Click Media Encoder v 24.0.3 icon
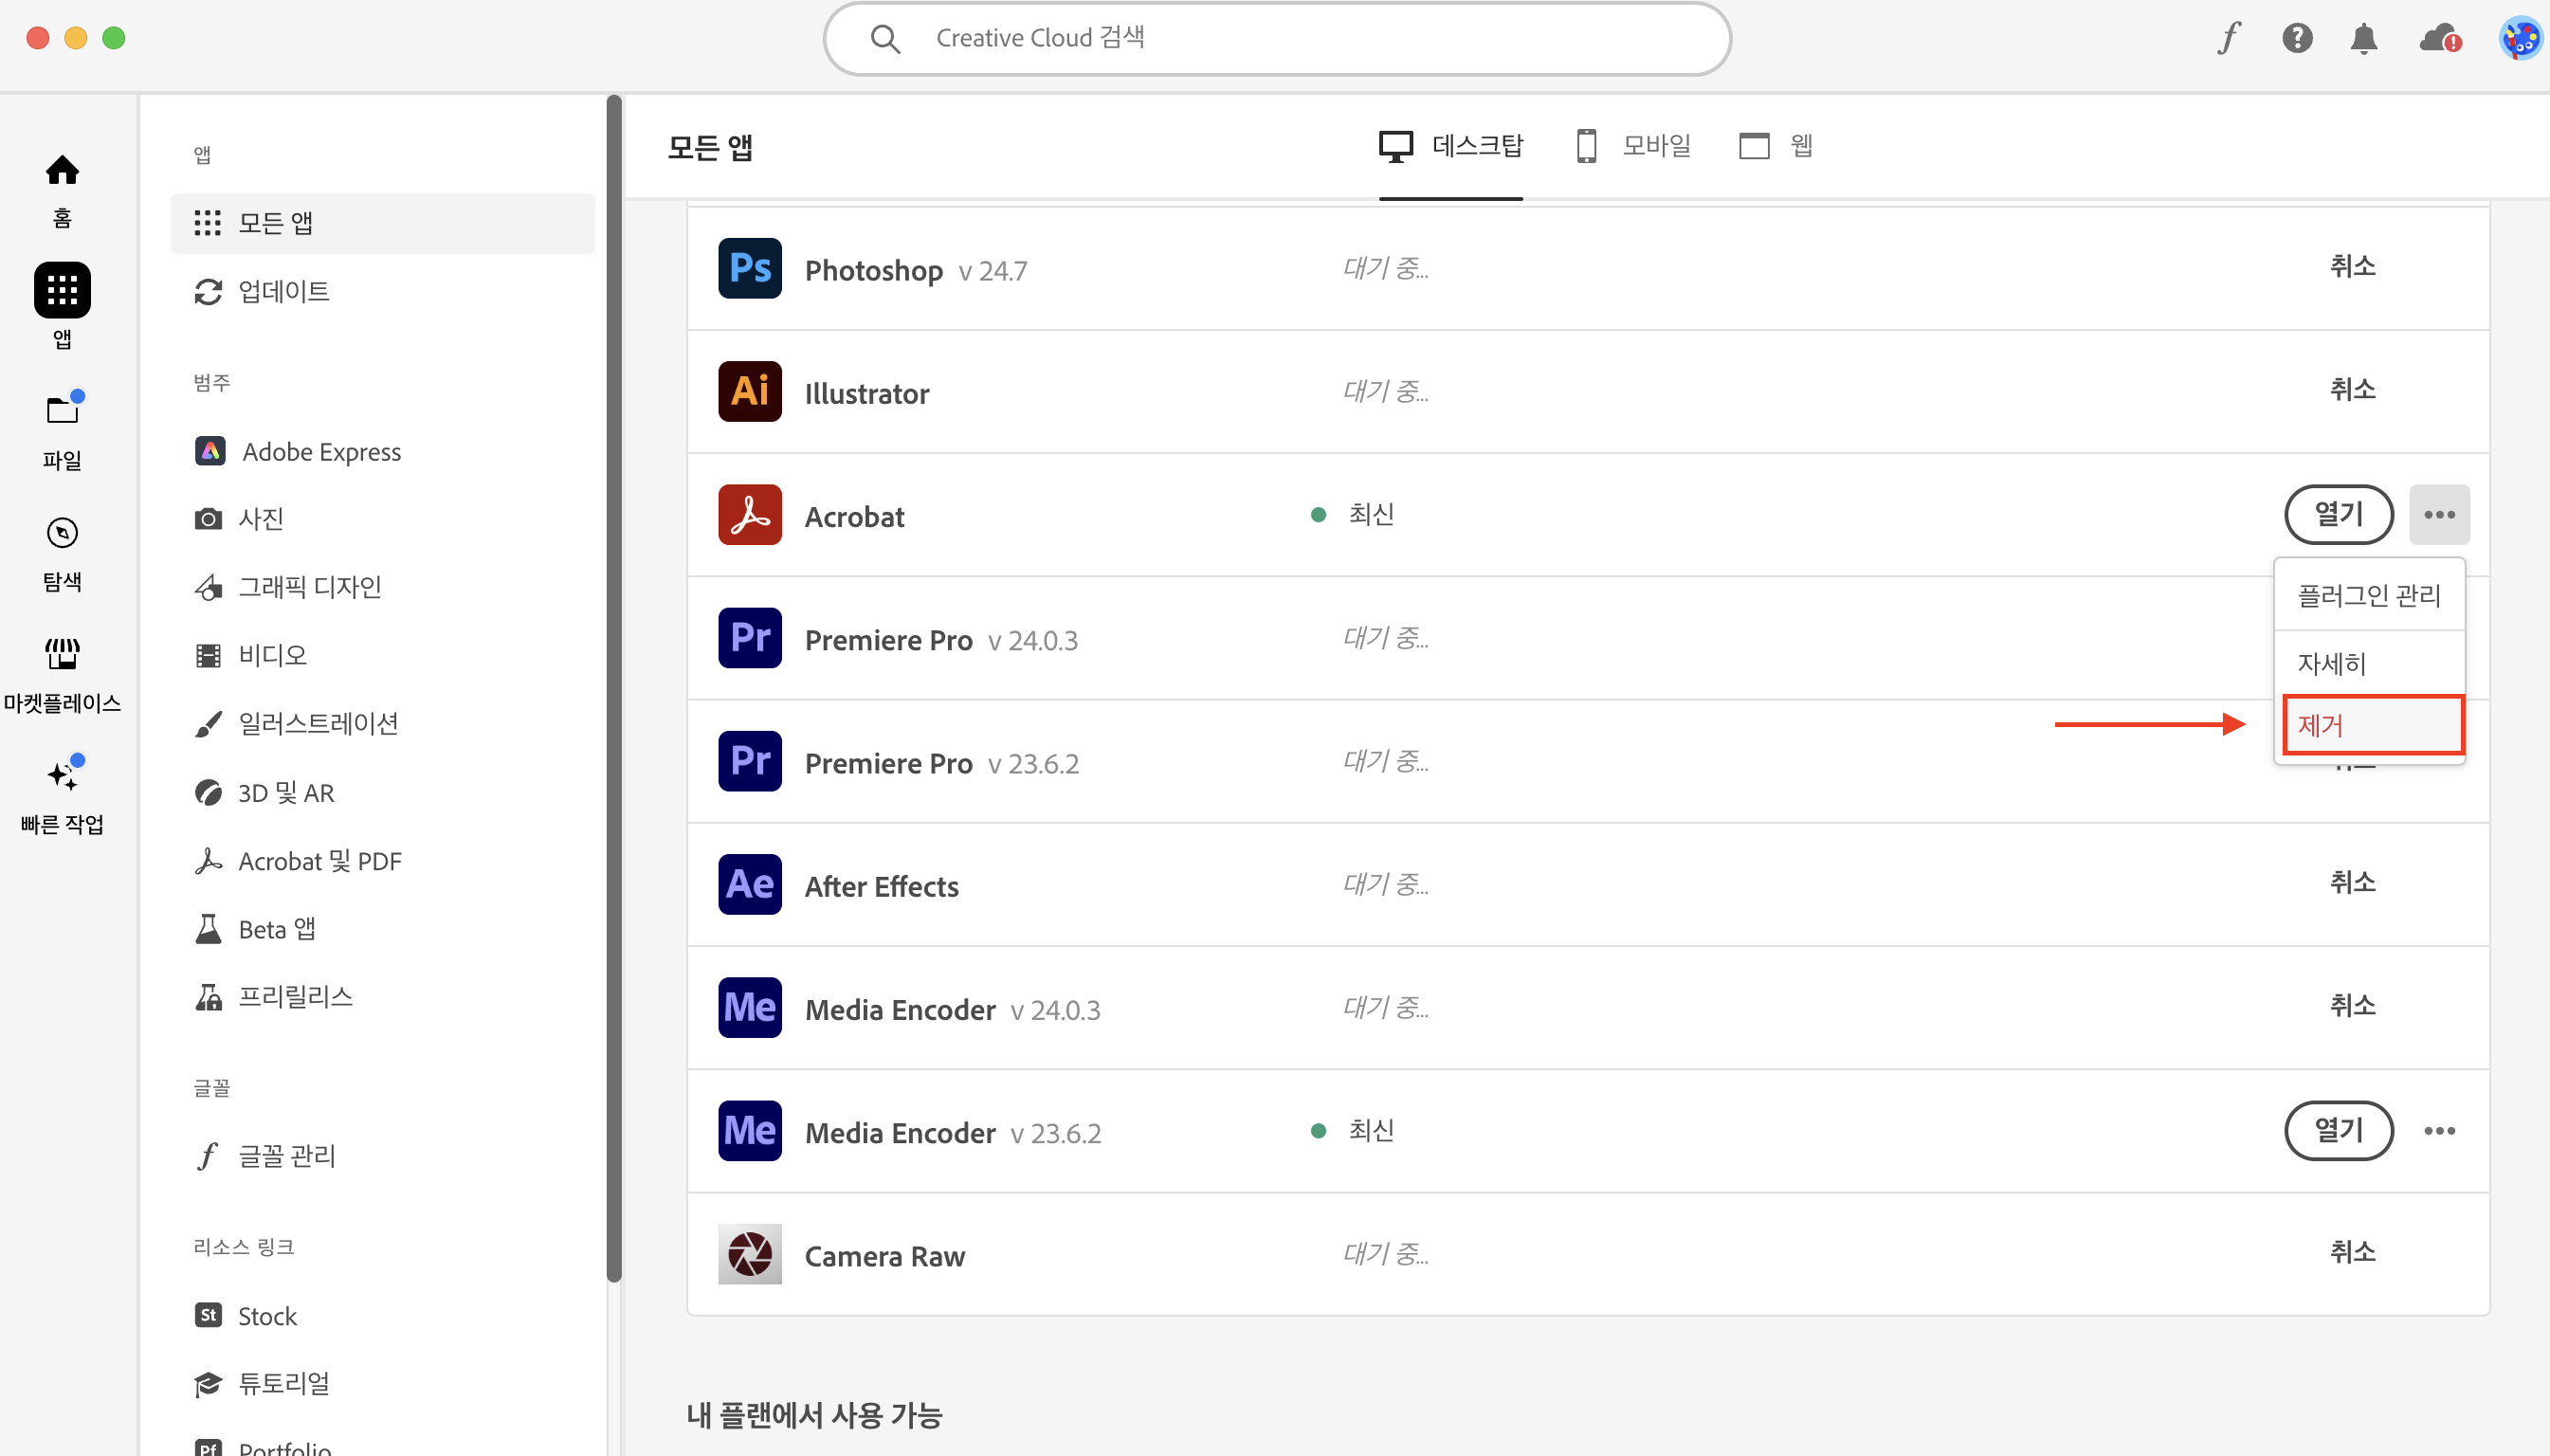 [x=750, y=1007]
